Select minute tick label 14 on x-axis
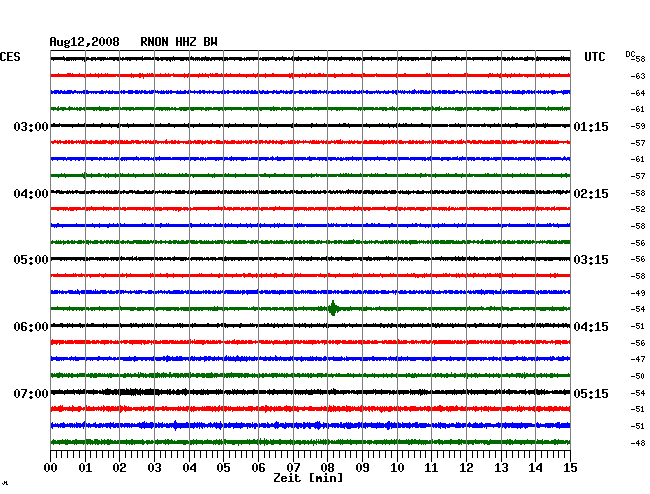650x494 pixels. pyautogui.click(x=536, y=467)
